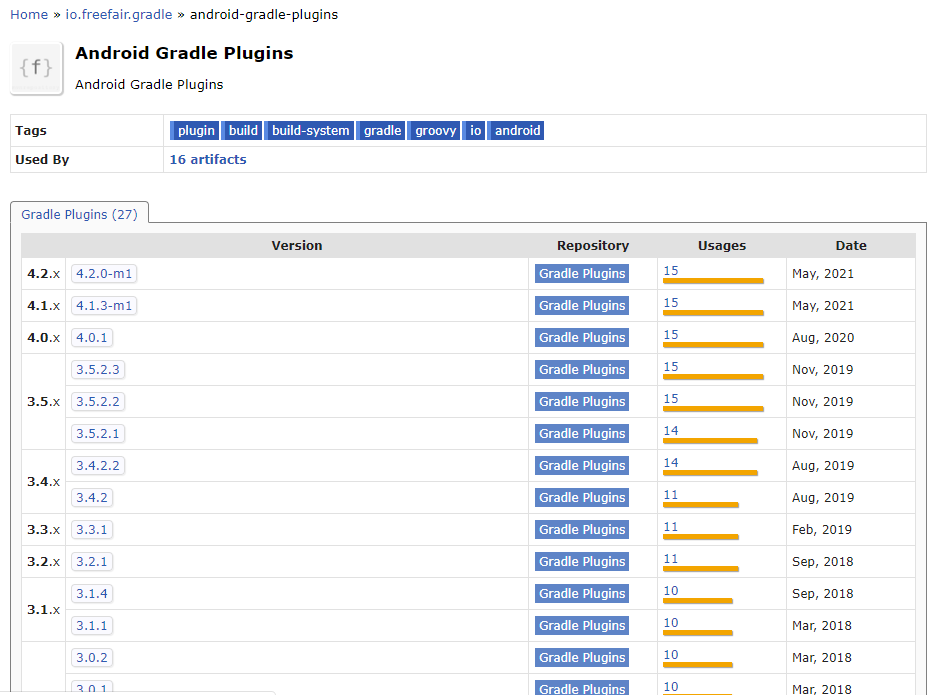
Task: Open version 3.5.2.1
Action: tap(98, 434)
